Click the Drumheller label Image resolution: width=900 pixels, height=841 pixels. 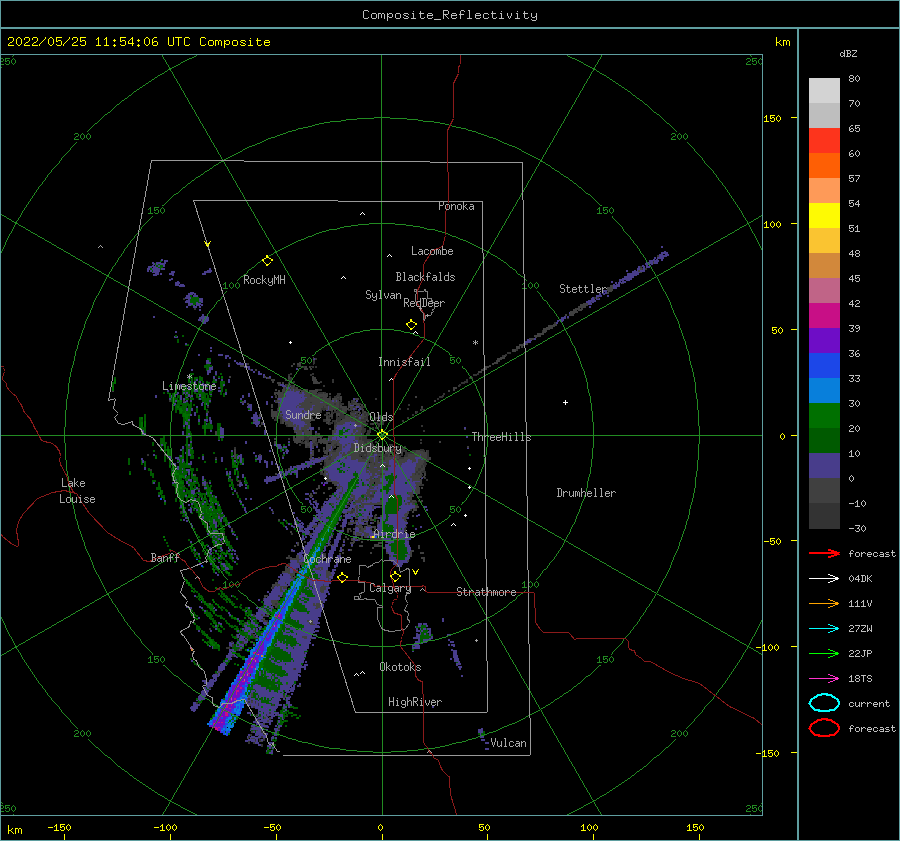pos(586,493)
